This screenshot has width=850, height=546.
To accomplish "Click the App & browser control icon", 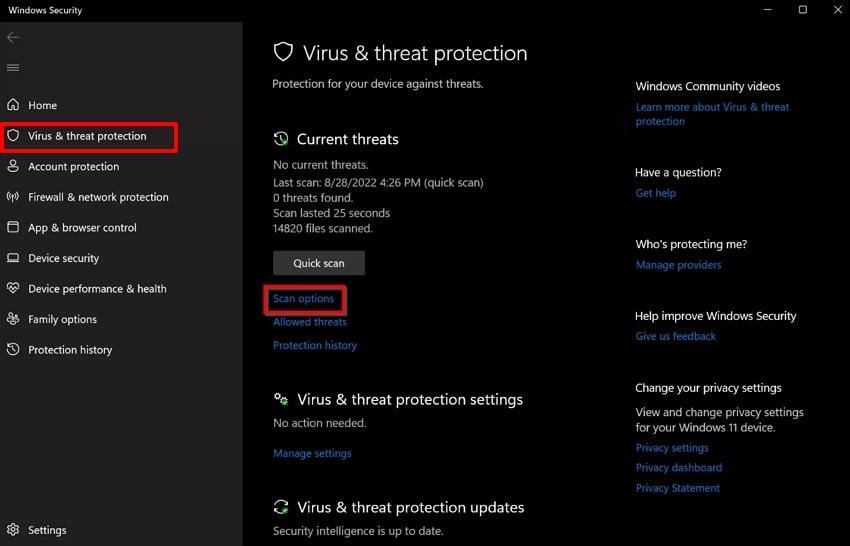I will (13, 228).
